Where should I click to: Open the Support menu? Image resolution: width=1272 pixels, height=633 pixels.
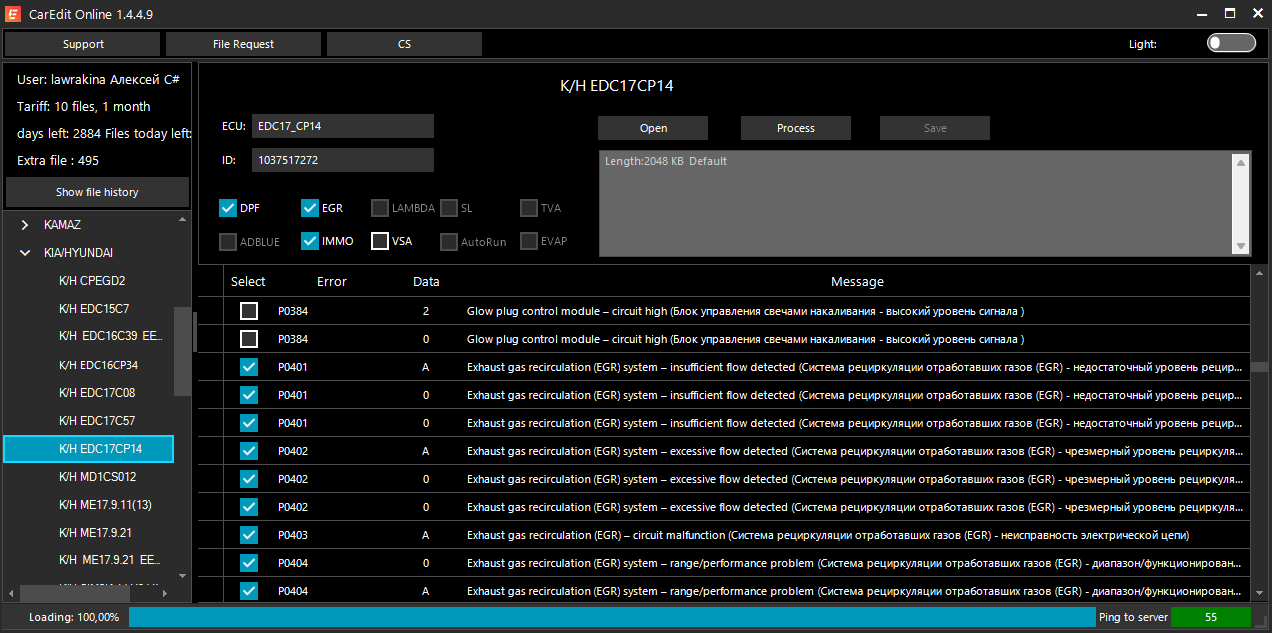[x=83, y=44]
